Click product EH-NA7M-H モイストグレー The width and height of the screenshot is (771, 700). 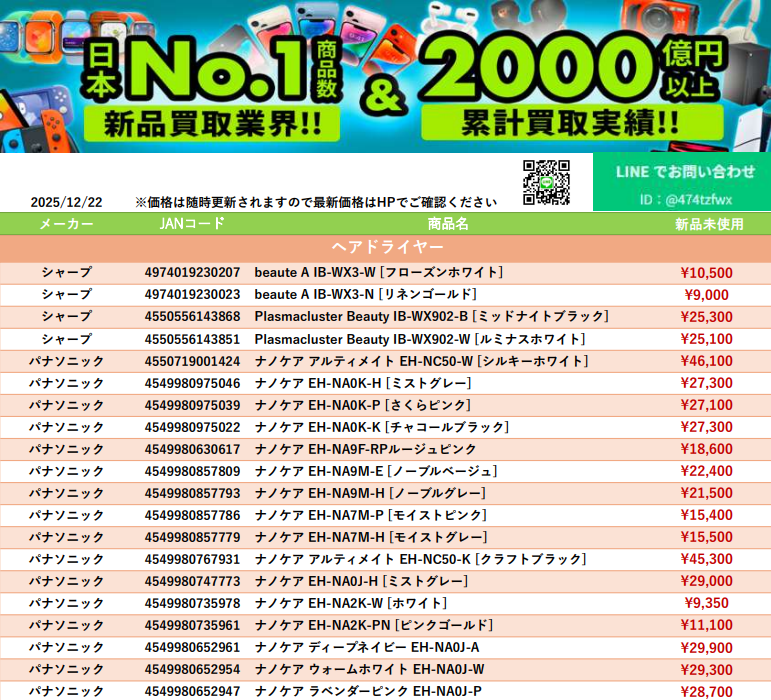pos(372,537)
